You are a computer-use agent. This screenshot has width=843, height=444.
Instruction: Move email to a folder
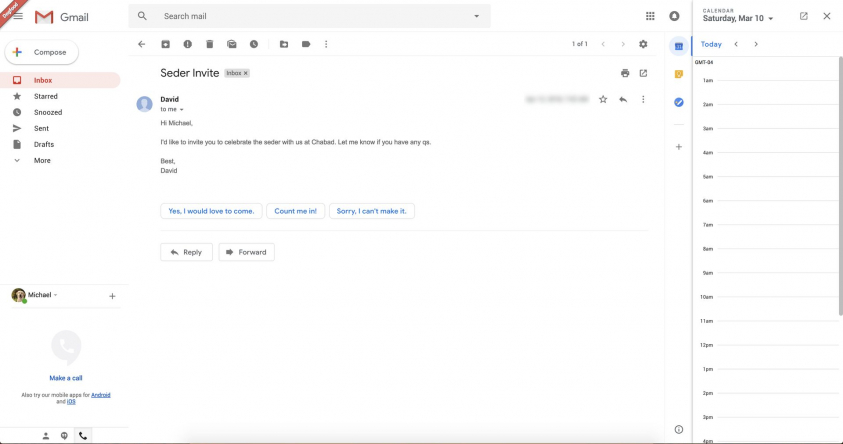[x=284, y=44]
